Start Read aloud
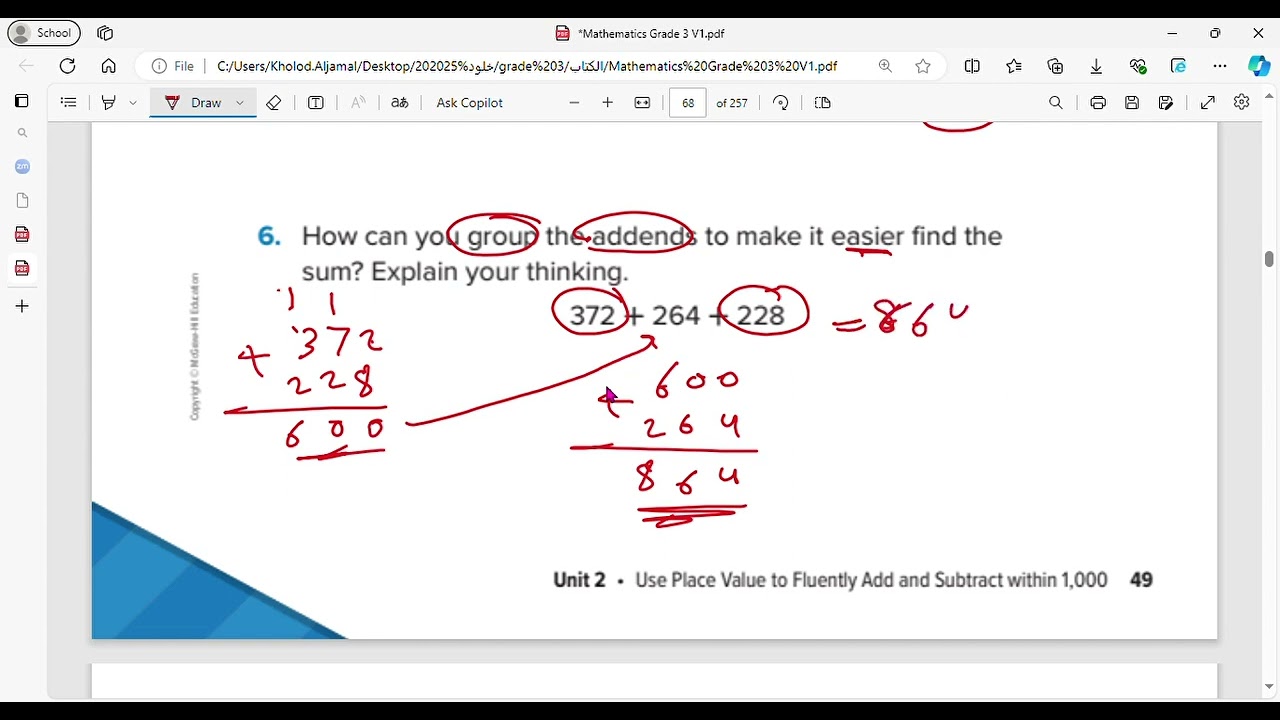 point(358,103)
